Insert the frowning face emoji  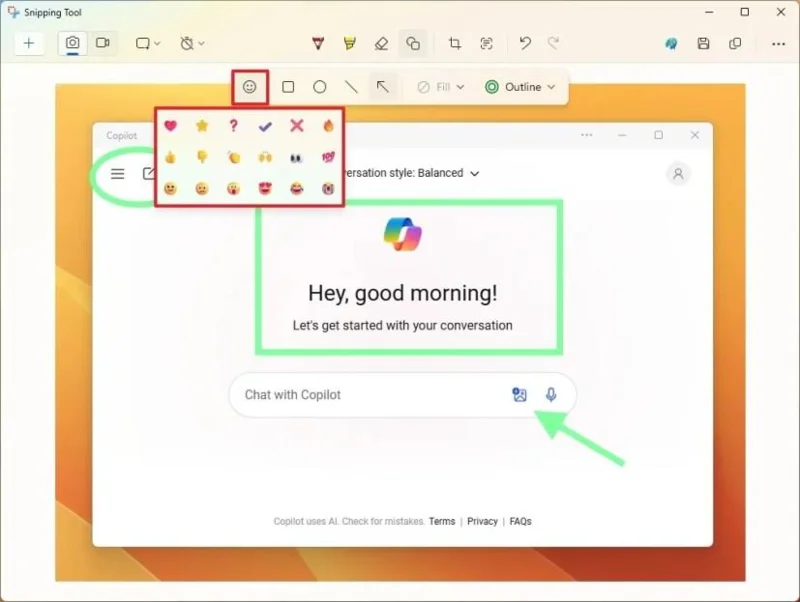coord(202,189)
